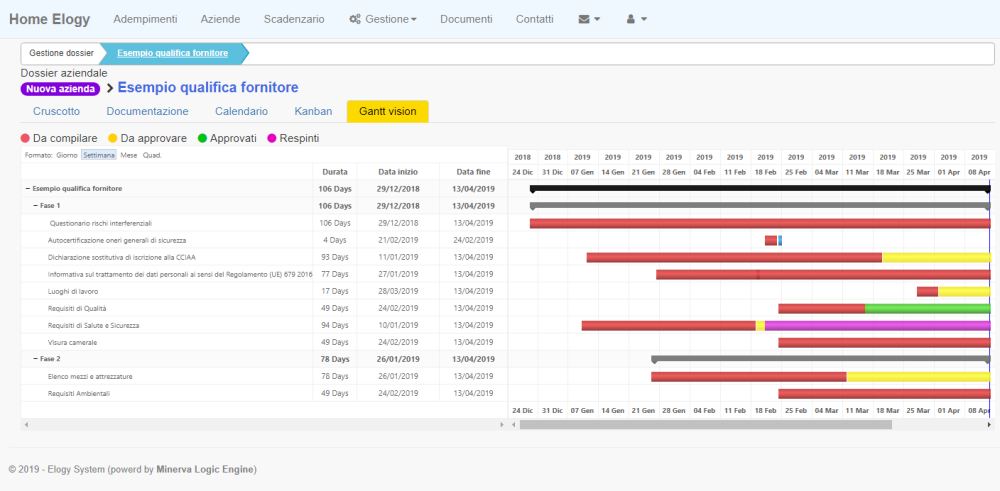The height and width of the screenshot is (491, 1000).
Task: Click the Durata column header
Action: pos(335,172)
